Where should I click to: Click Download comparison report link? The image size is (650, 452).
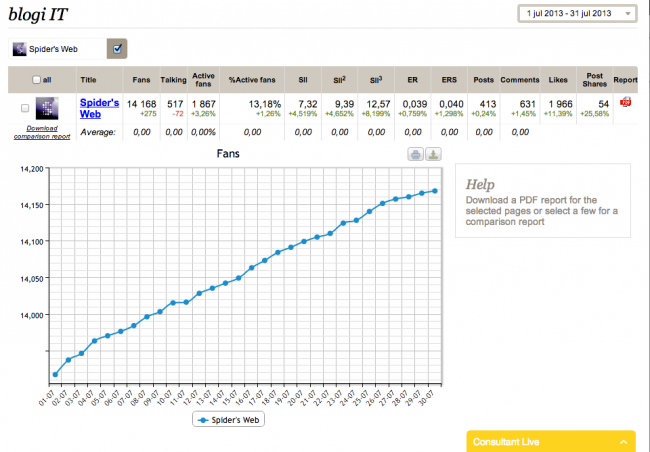[x=42, y=132]
